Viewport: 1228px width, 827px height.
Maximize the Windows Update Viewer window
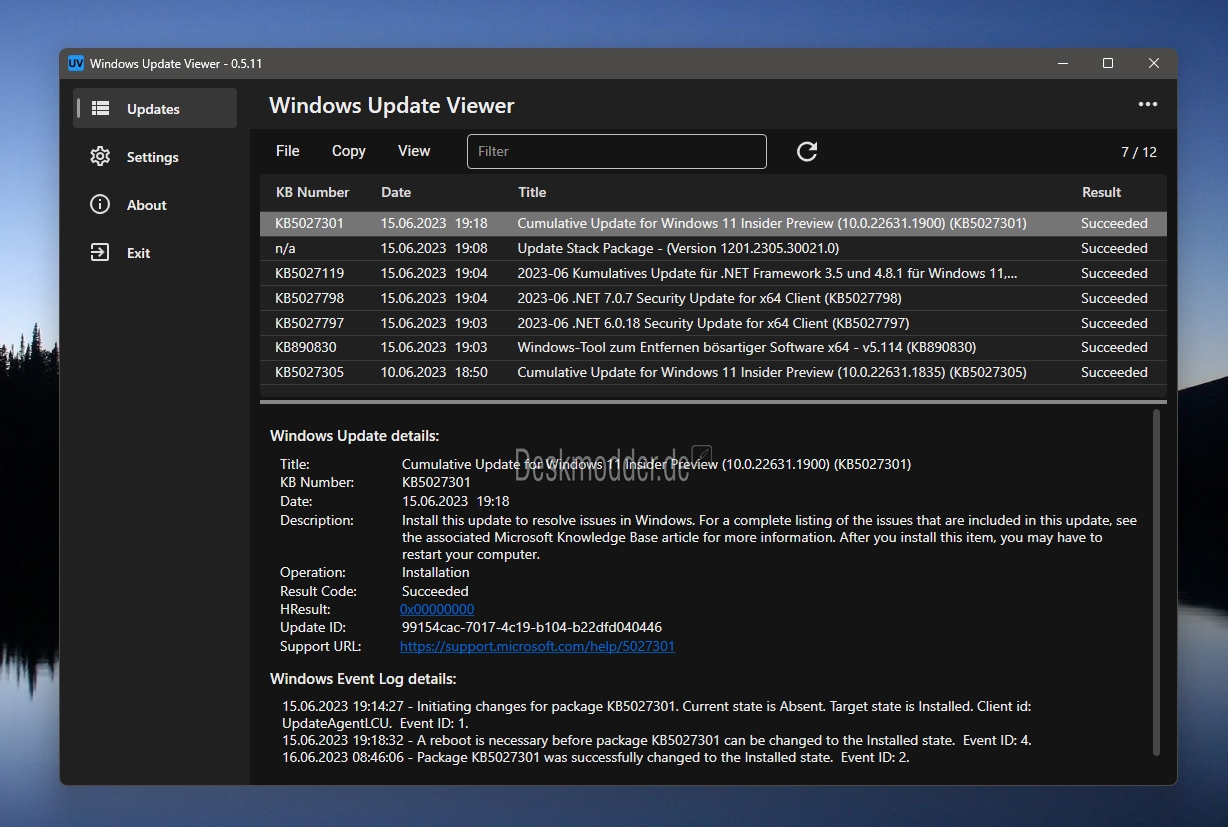(x=1108, y=63)
